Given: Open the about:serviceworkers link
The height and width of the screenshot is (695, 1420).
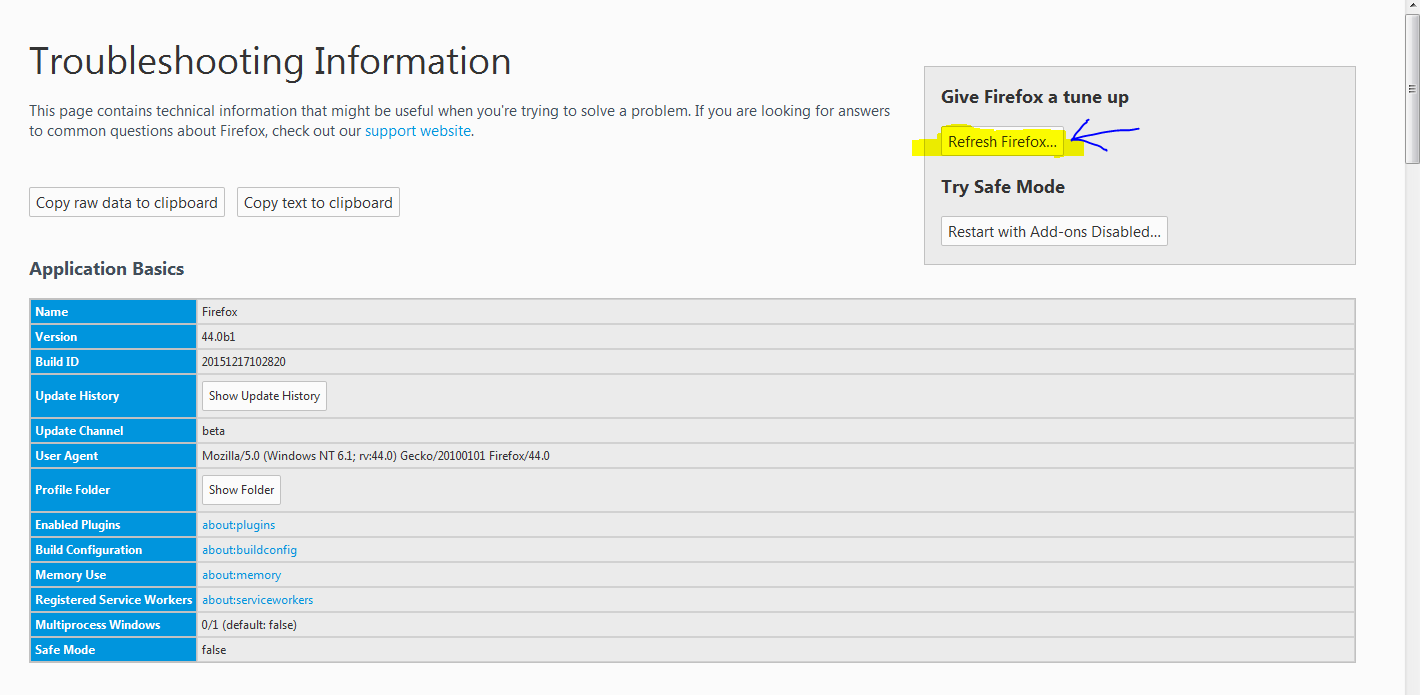Looking at the screenshot, I should click(257, 600).
